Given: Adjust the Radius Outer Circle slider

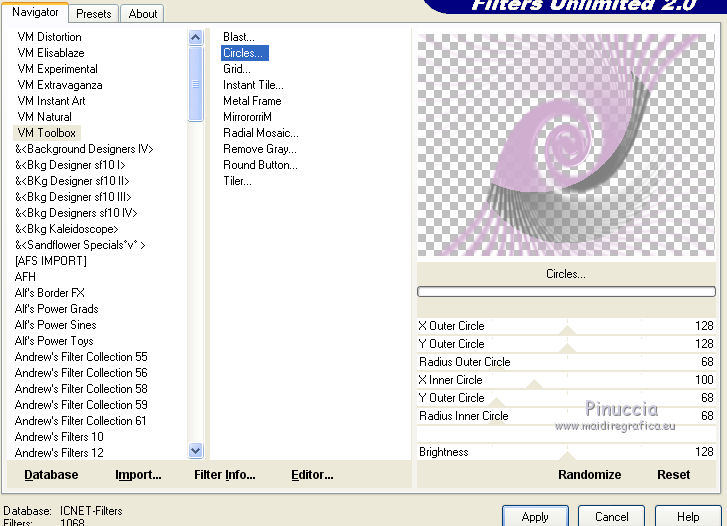Looking at the screenshot, I should tap(566, 362).
